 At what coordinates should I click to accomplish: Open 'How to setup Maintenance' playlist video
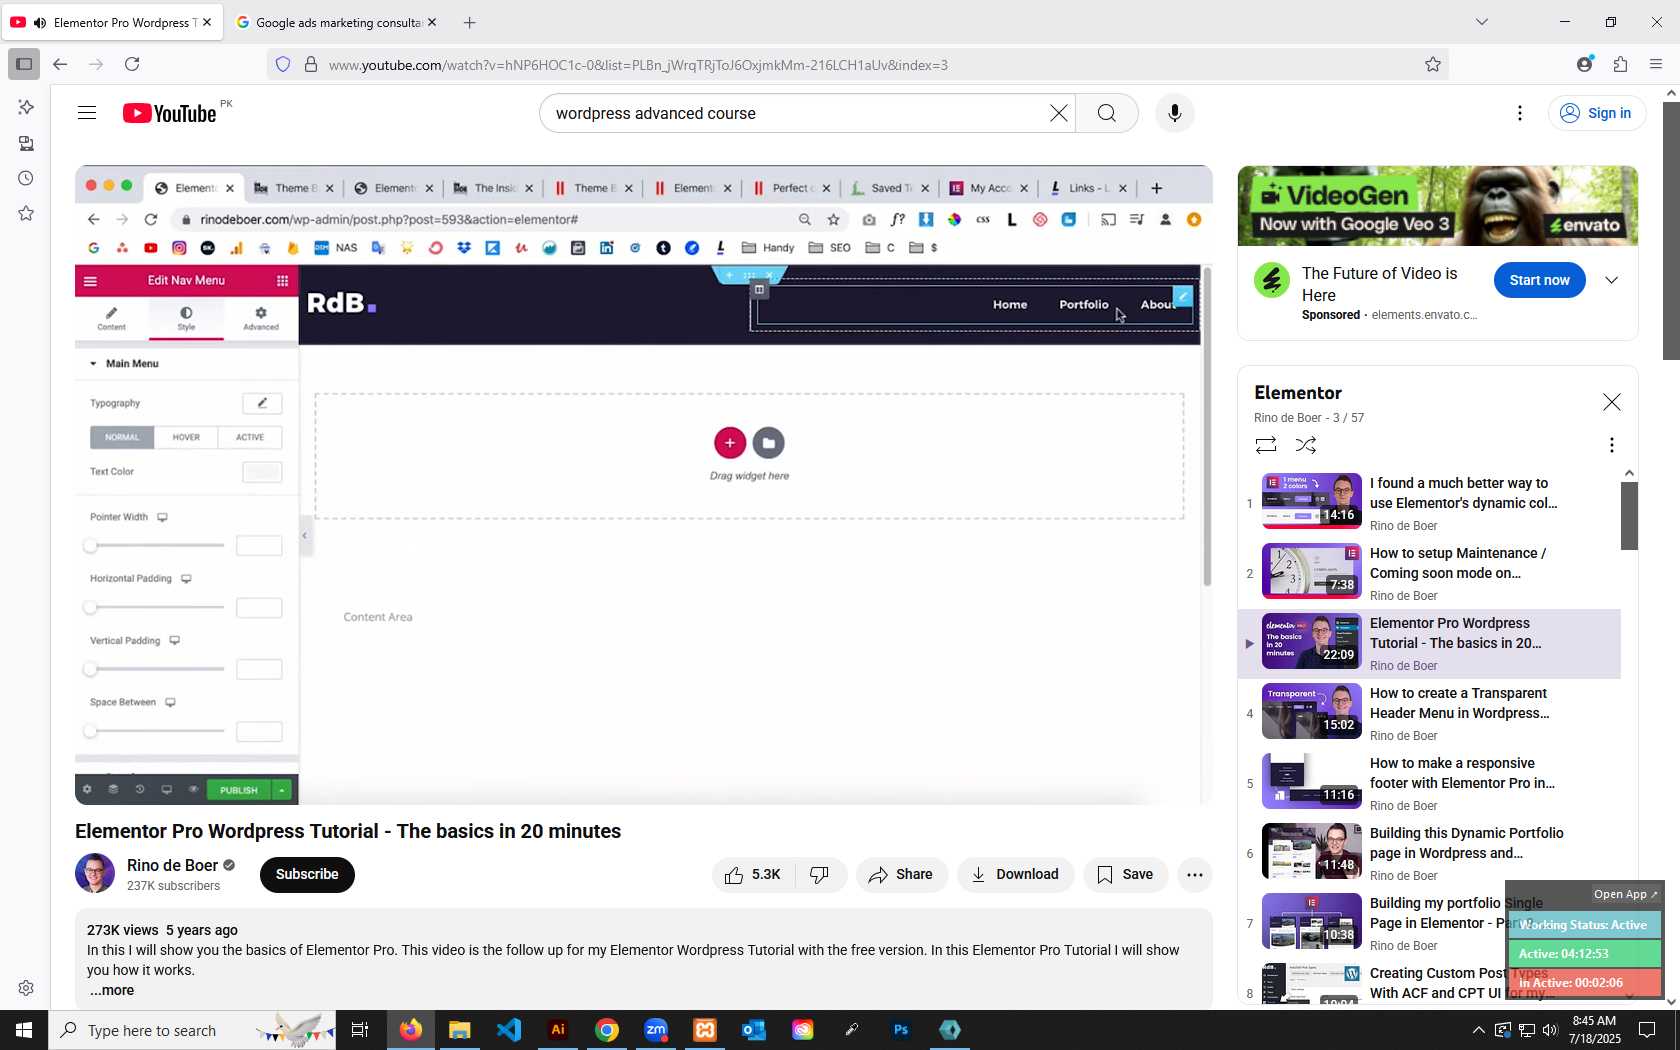tap(1429, 573)
